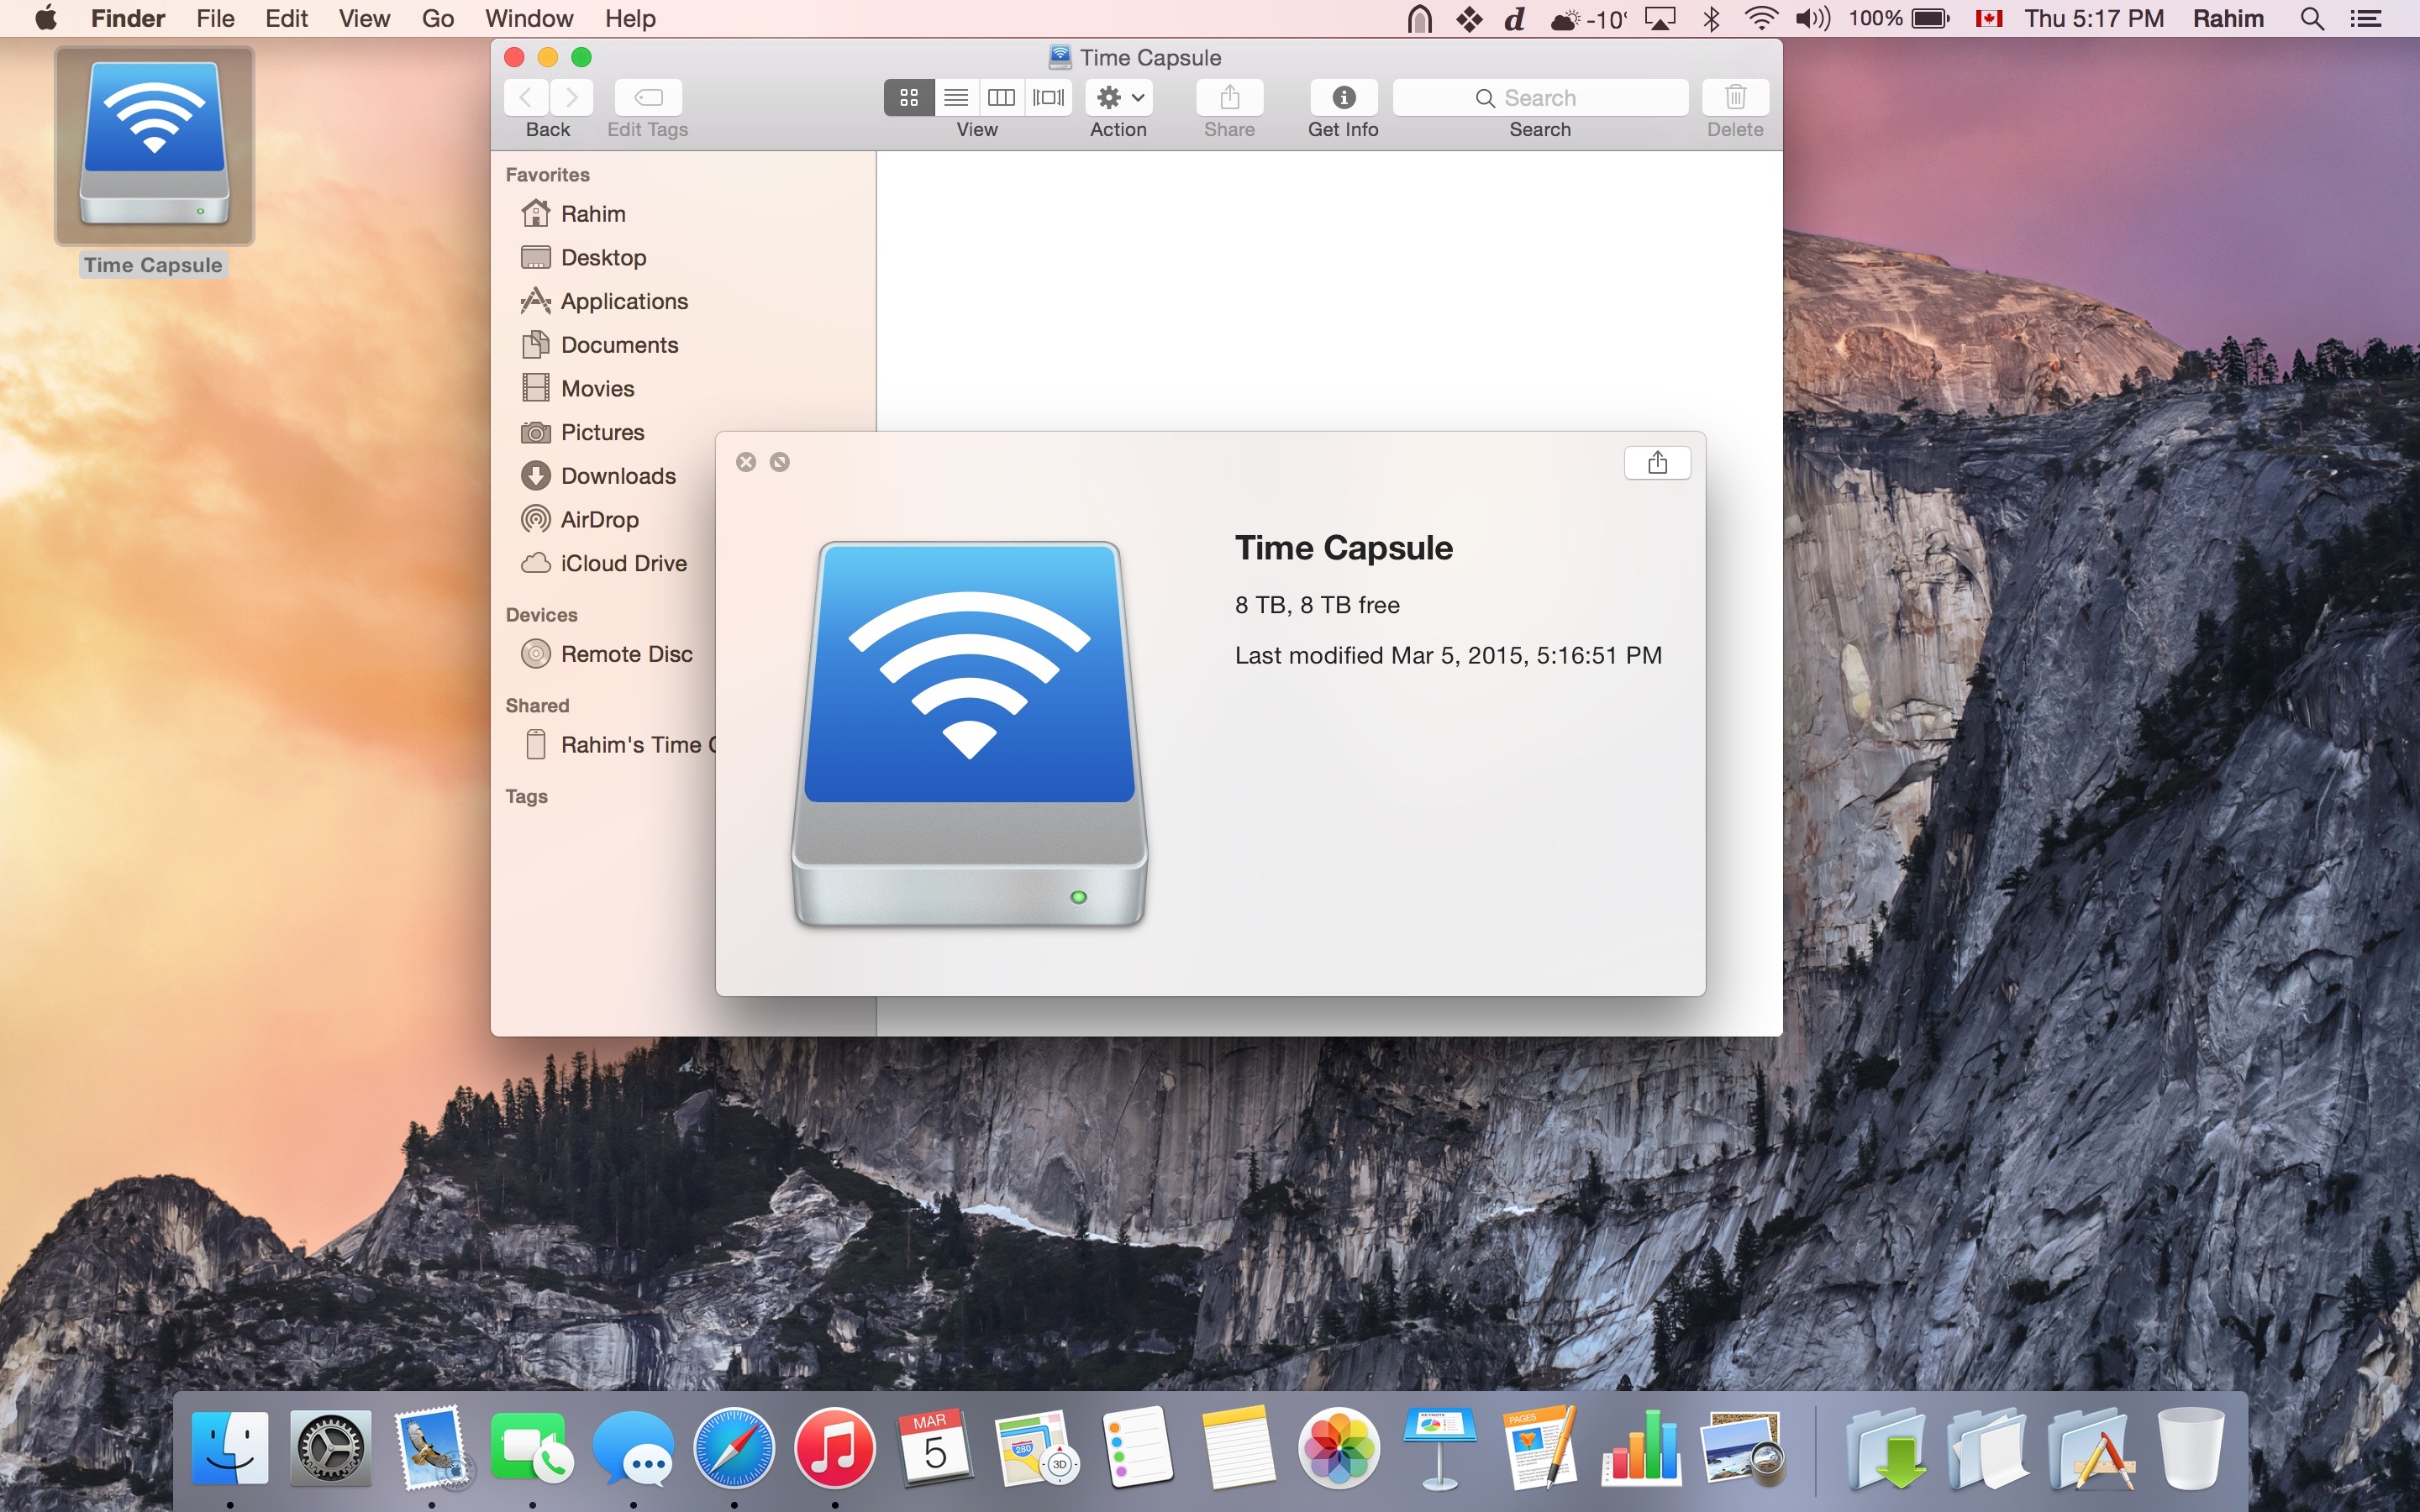The image size is (2420, 1512).
Task: Open the Rahim user menu
Action: [2228, 18]
